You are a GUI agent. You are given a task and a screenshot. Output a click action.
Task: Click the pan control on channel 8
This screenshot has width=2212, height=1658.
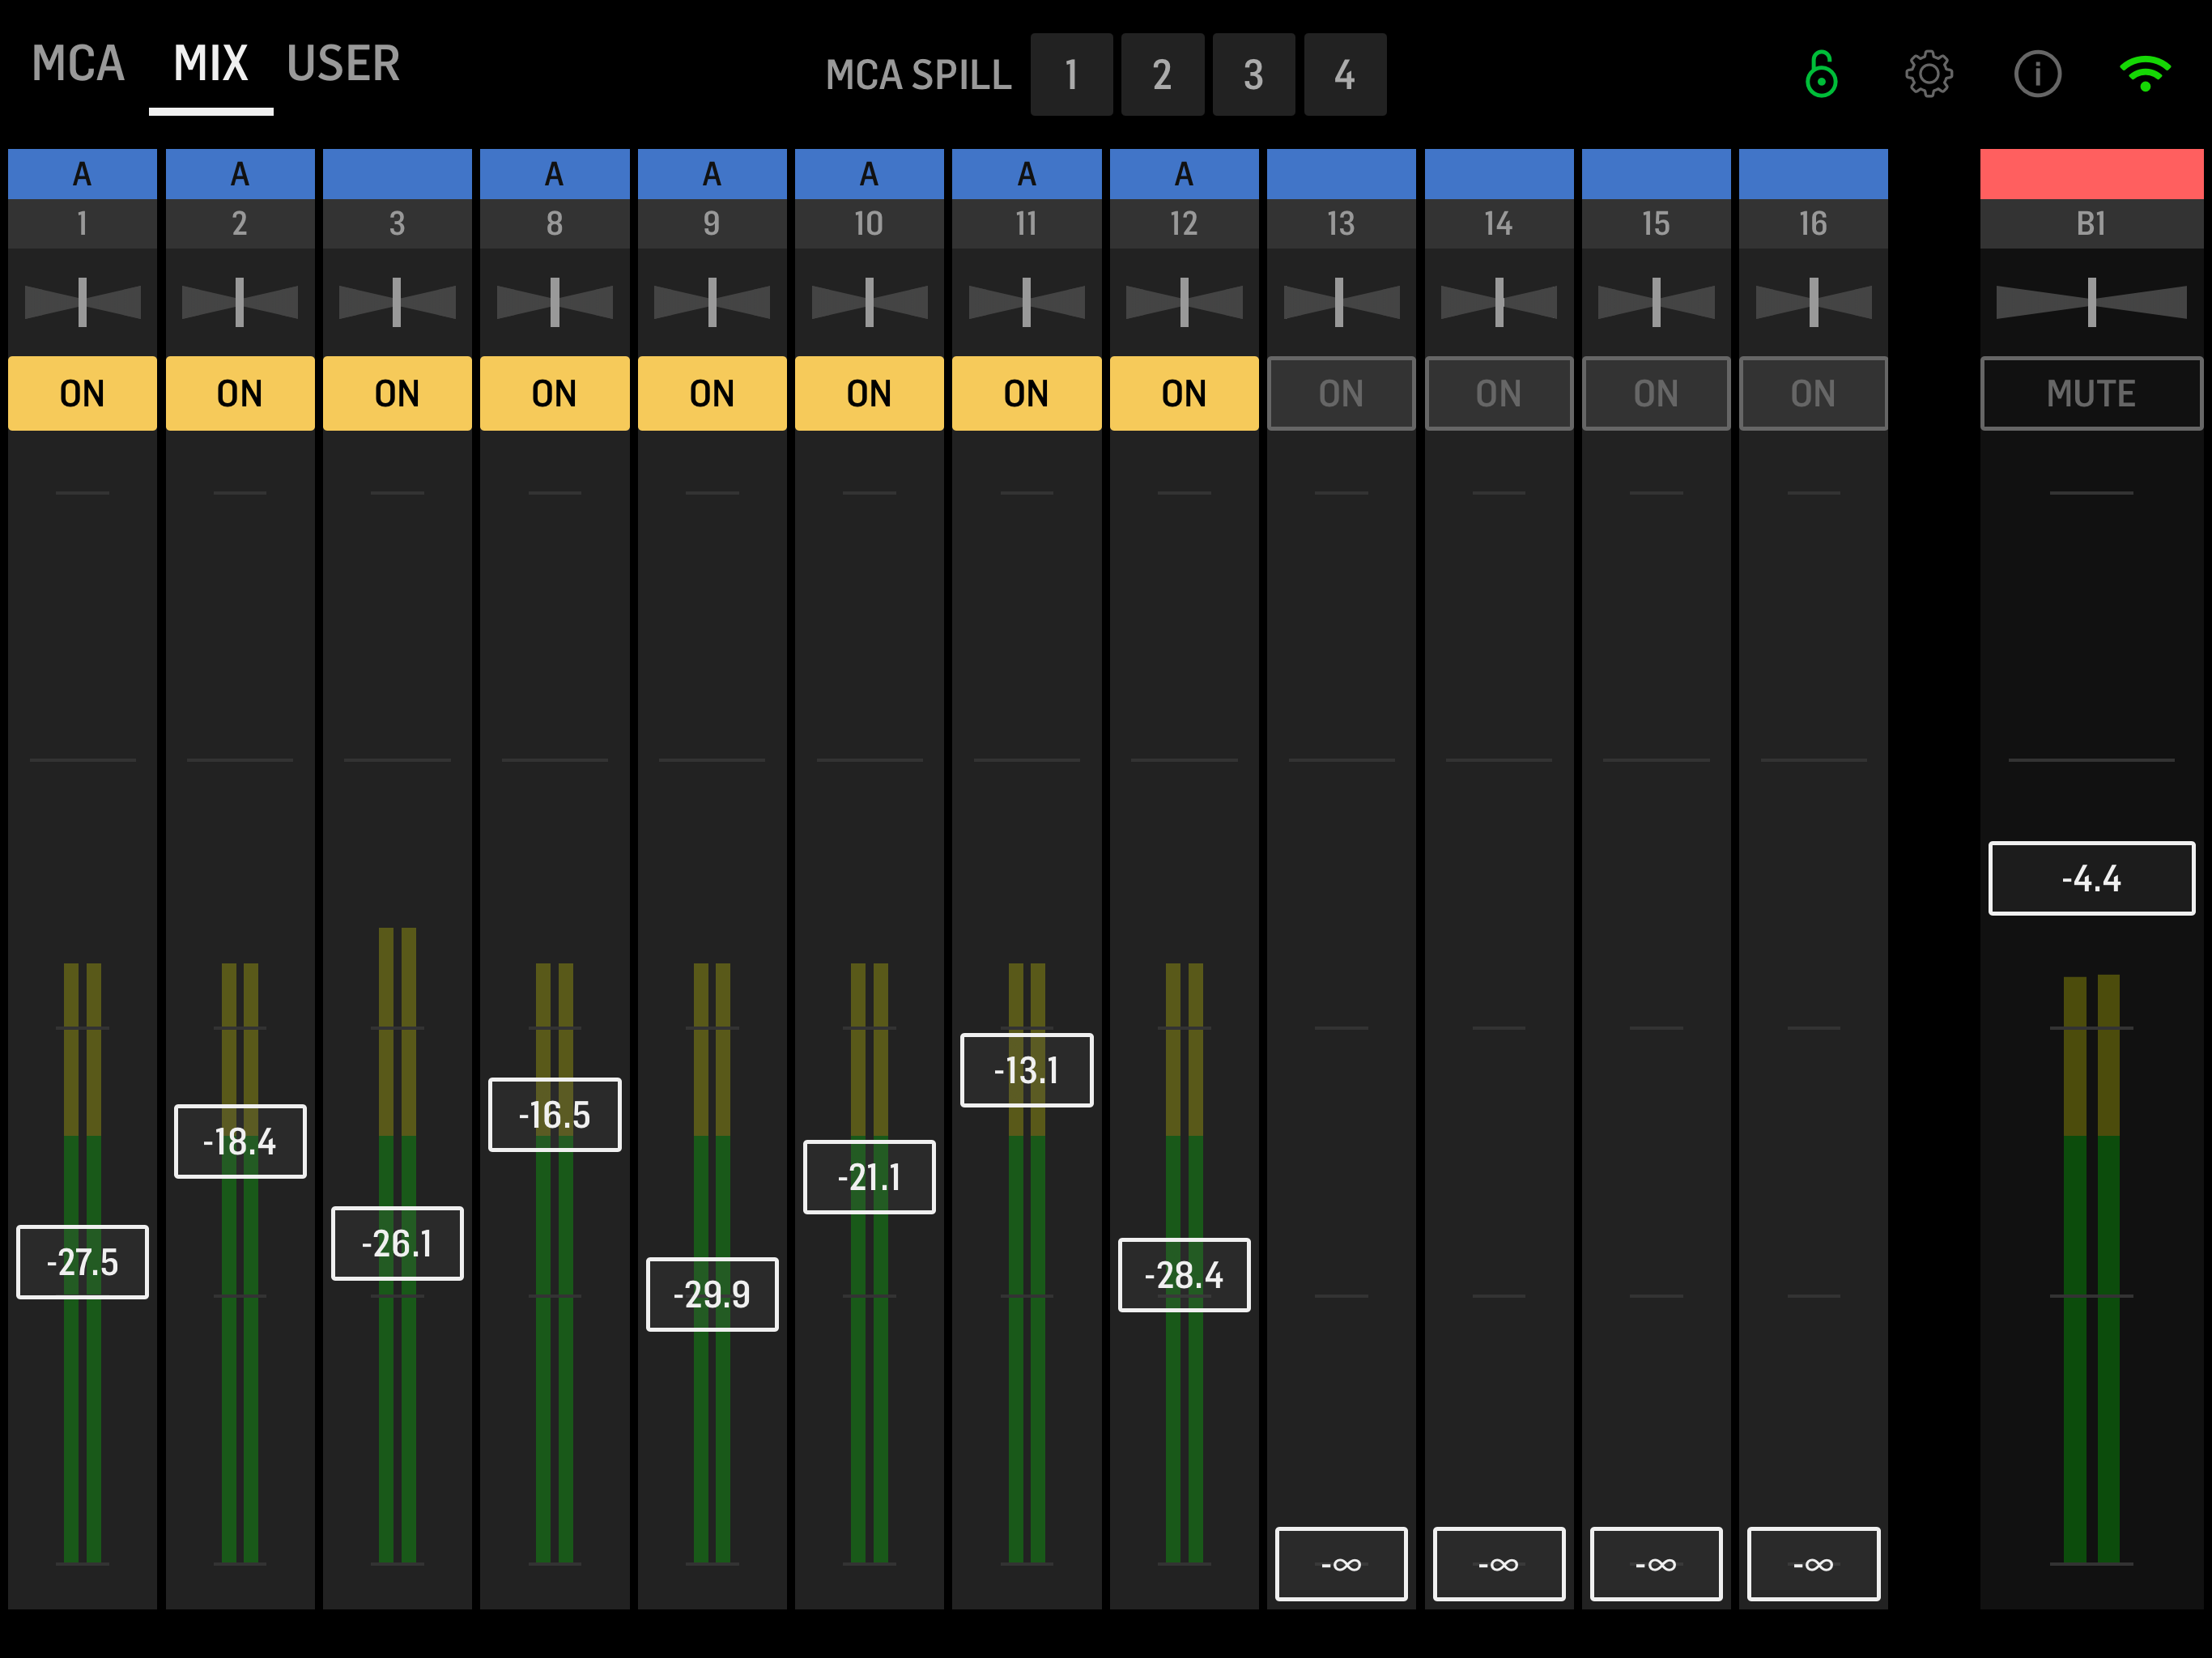555,302
